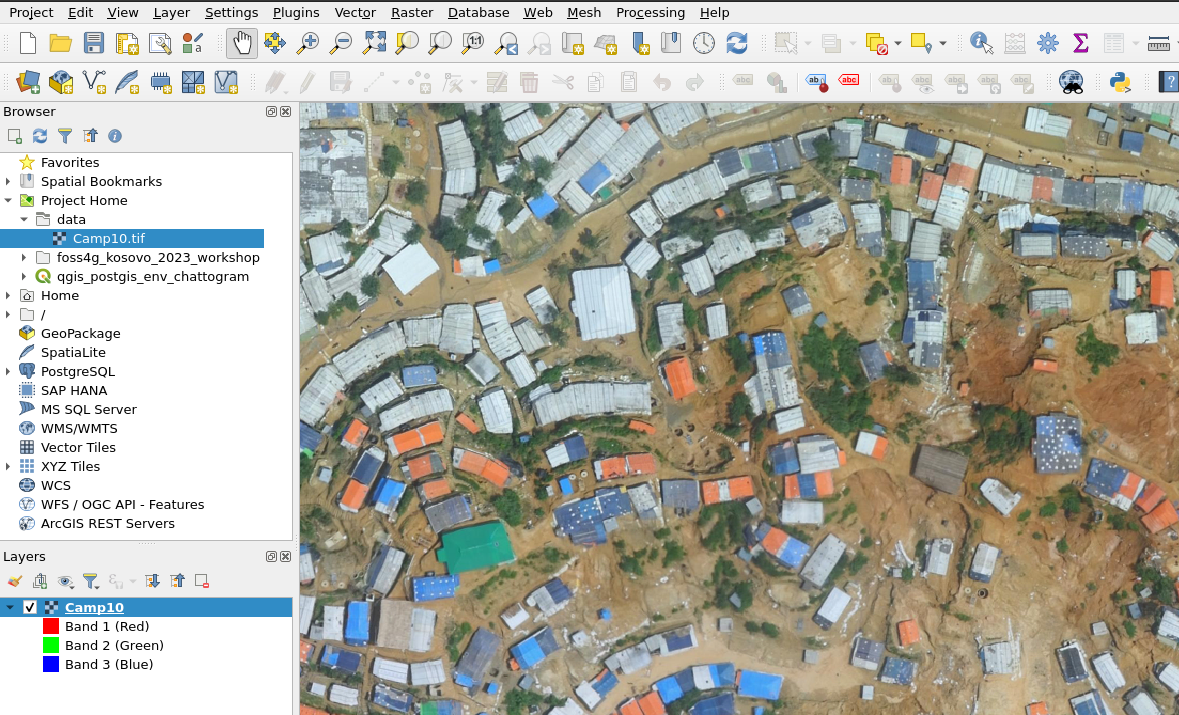This screenshot has width=1179, height=715.
Task: Click the New Mesh Layer icon
Action: pyautogui.click(x=193, y=81)
